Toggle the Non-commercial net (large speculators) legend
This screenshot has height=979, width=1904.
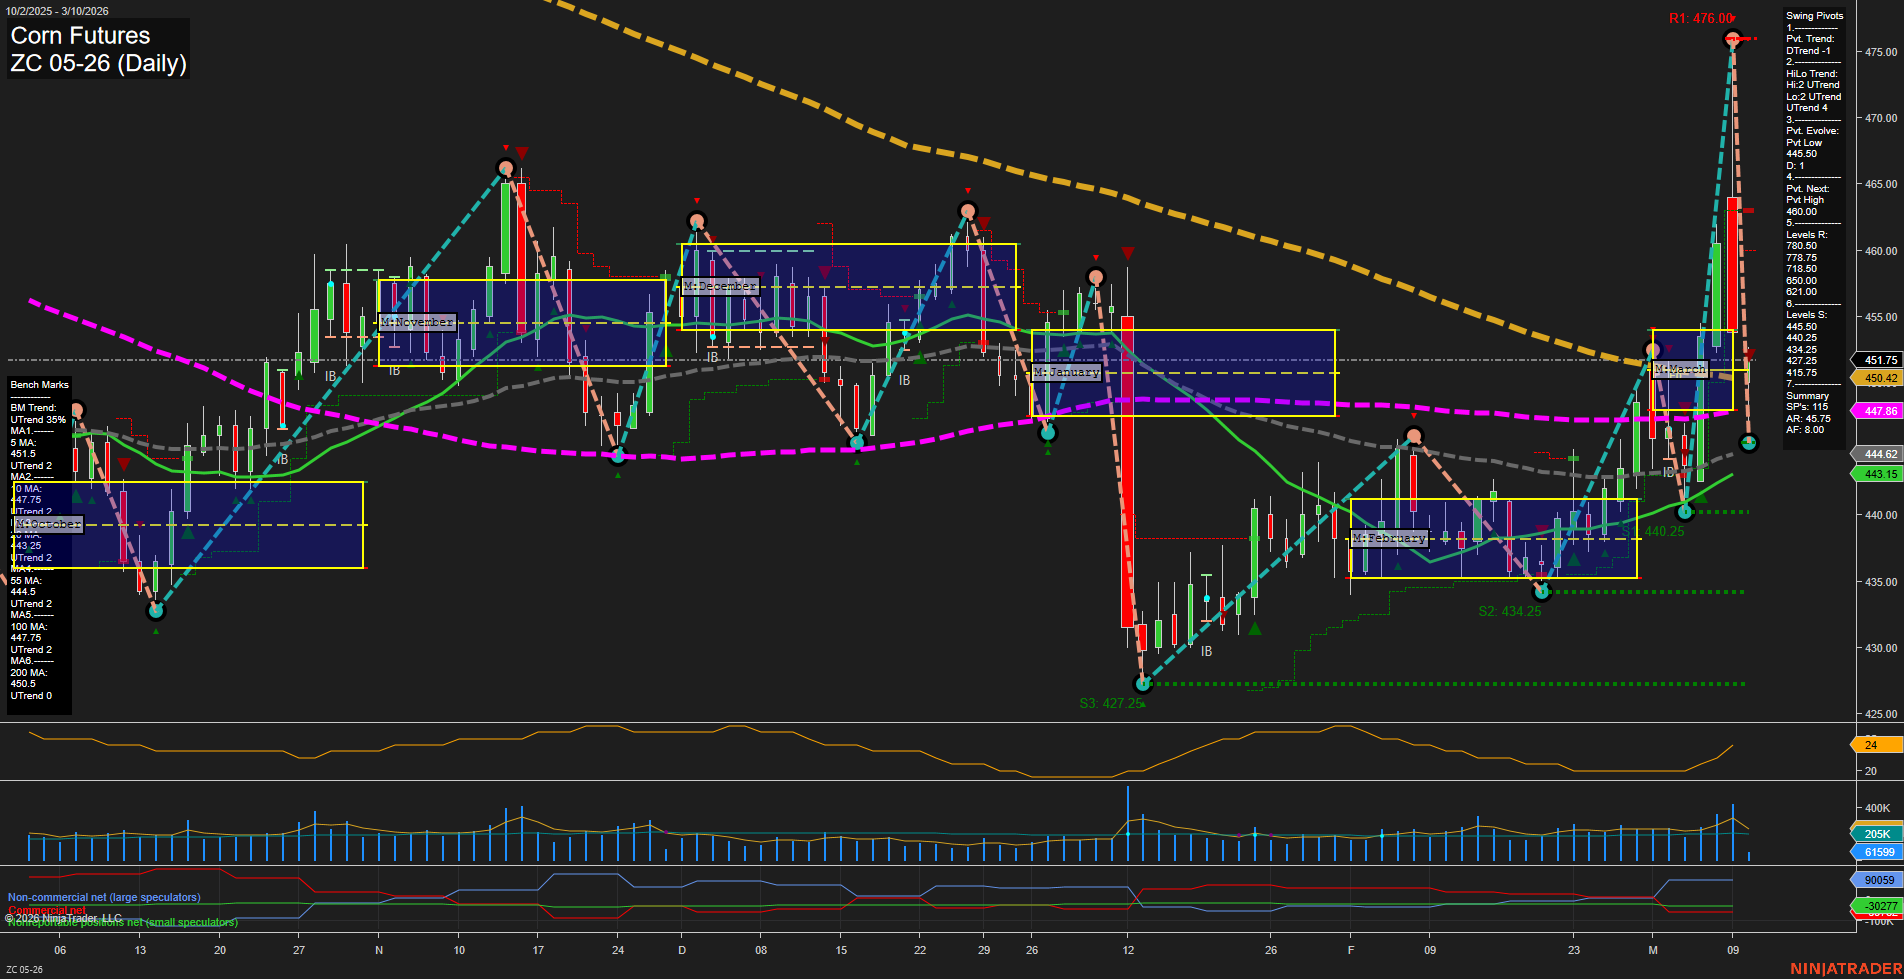pyautogui.click(x=103, y=897)
